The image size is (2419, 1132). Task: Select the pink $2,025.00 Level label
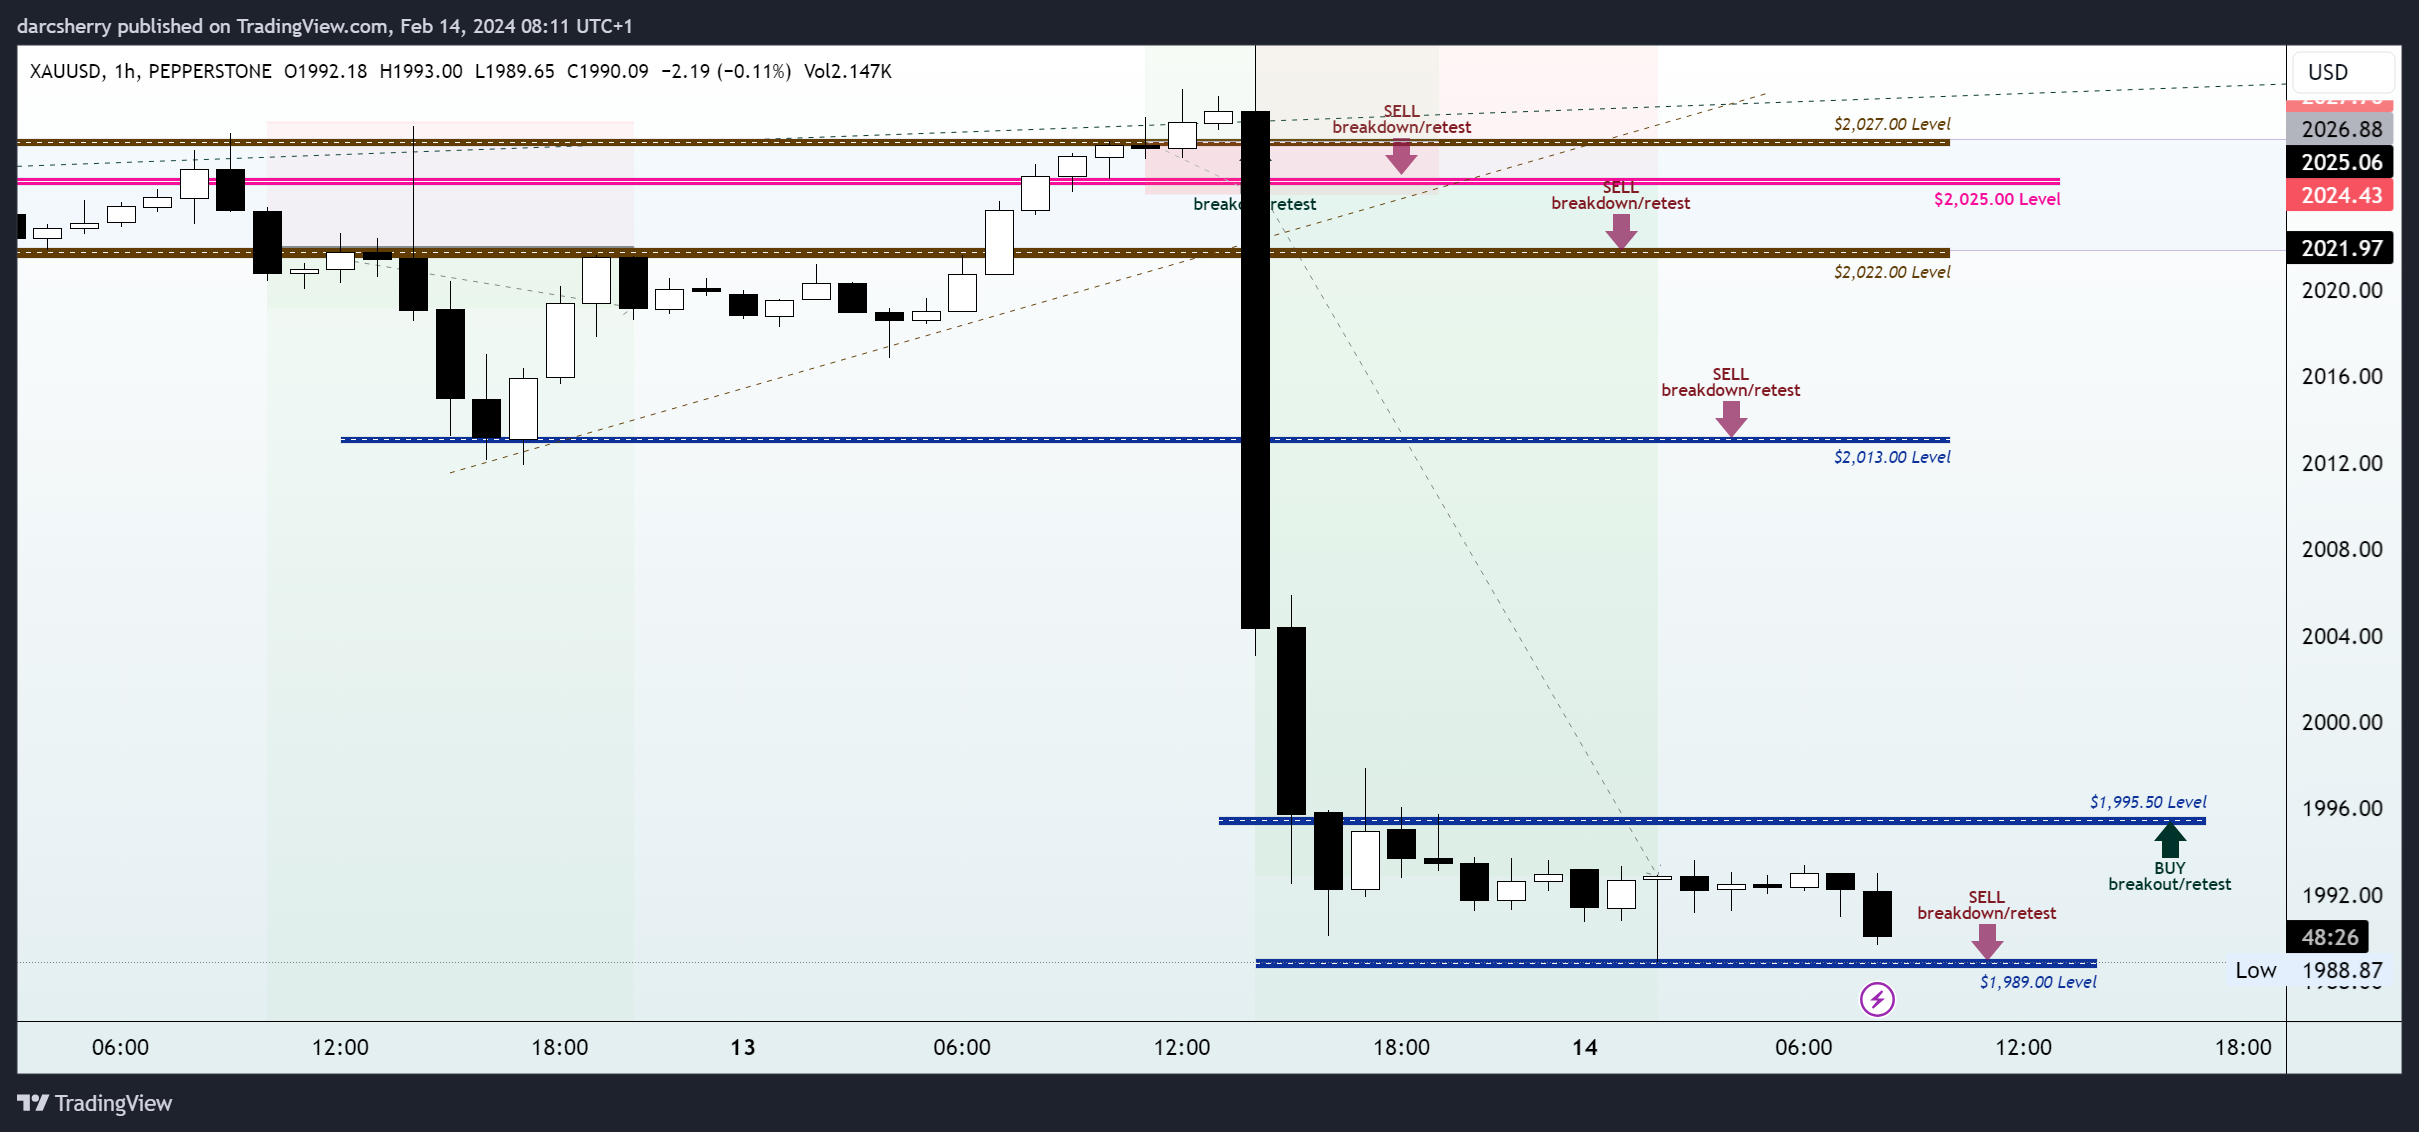(1997, 199)
